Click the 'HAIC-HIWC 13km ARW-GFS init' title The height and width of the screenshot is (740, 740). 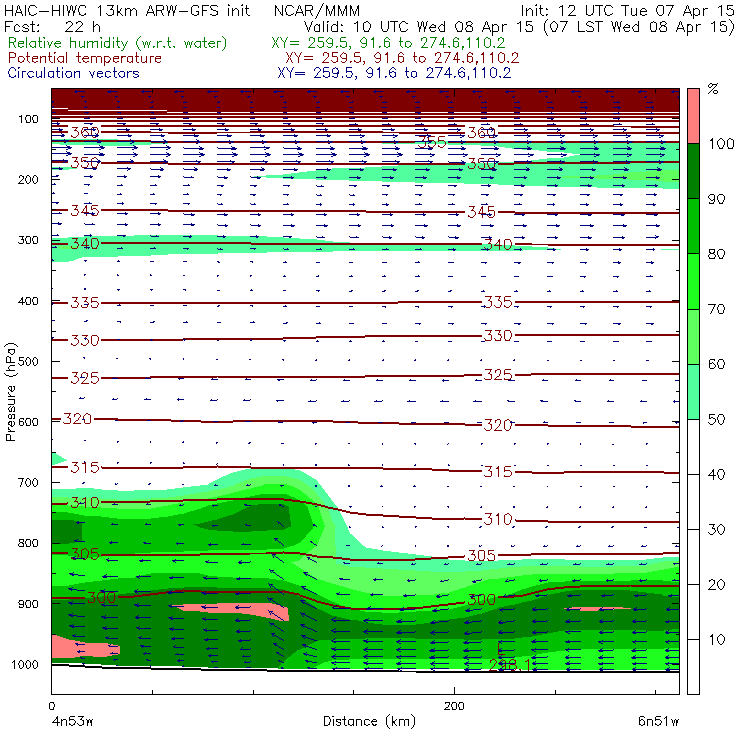(x=127, y=10)
